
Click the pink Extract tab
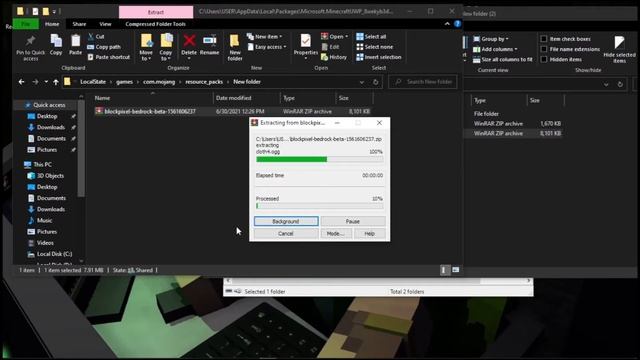click(x=156, y=12)
